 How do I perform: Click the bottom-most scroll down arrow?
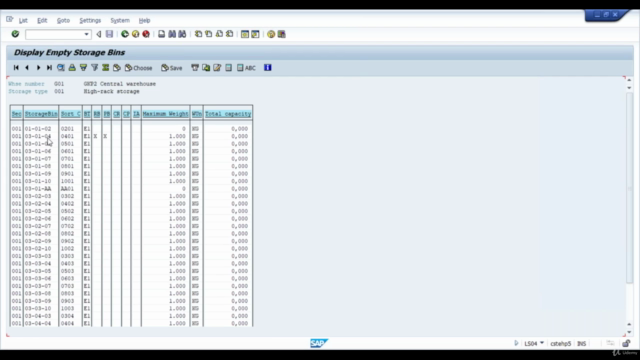[629, 332]
